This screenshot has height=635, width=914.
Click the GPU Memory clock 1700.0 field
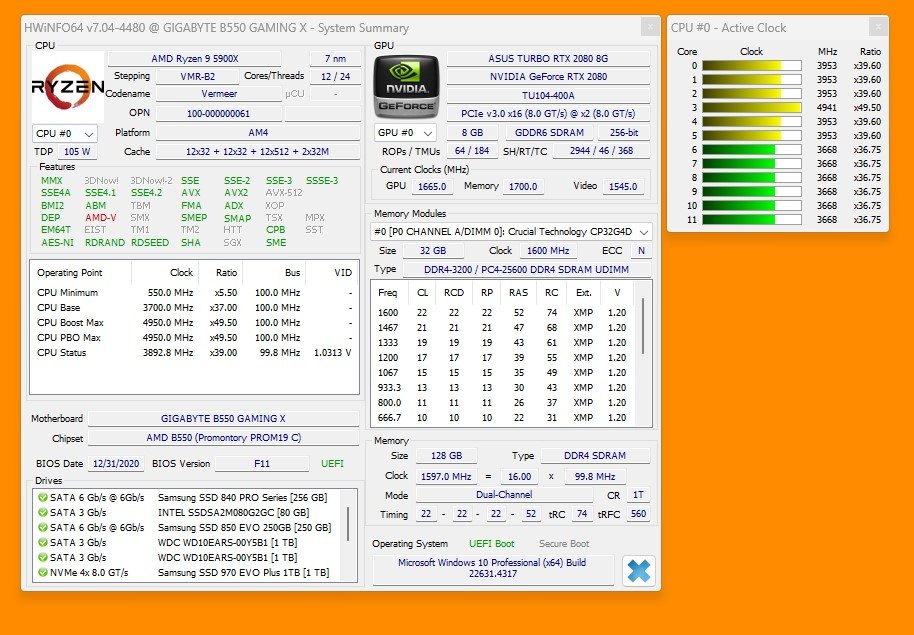pos(523,187)
